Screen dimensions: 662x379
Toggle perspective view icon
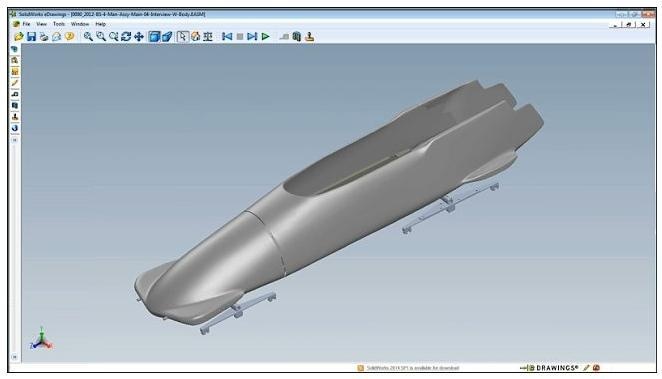click(x=167, y=37)
